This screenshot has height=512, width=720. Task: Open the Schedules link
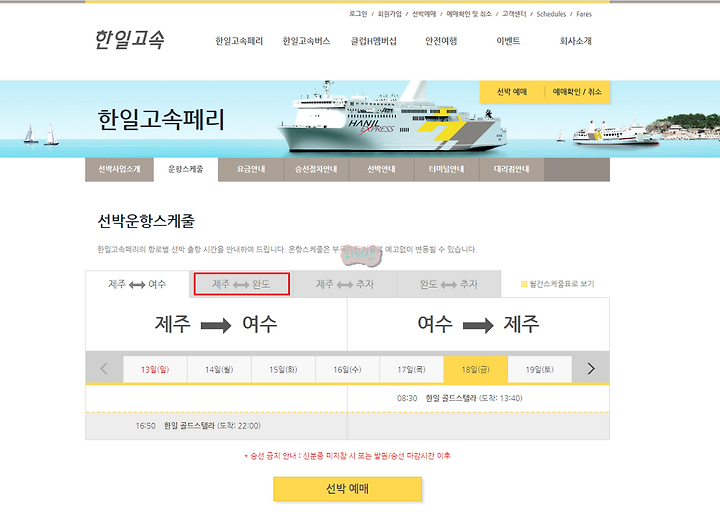(551, 14)
